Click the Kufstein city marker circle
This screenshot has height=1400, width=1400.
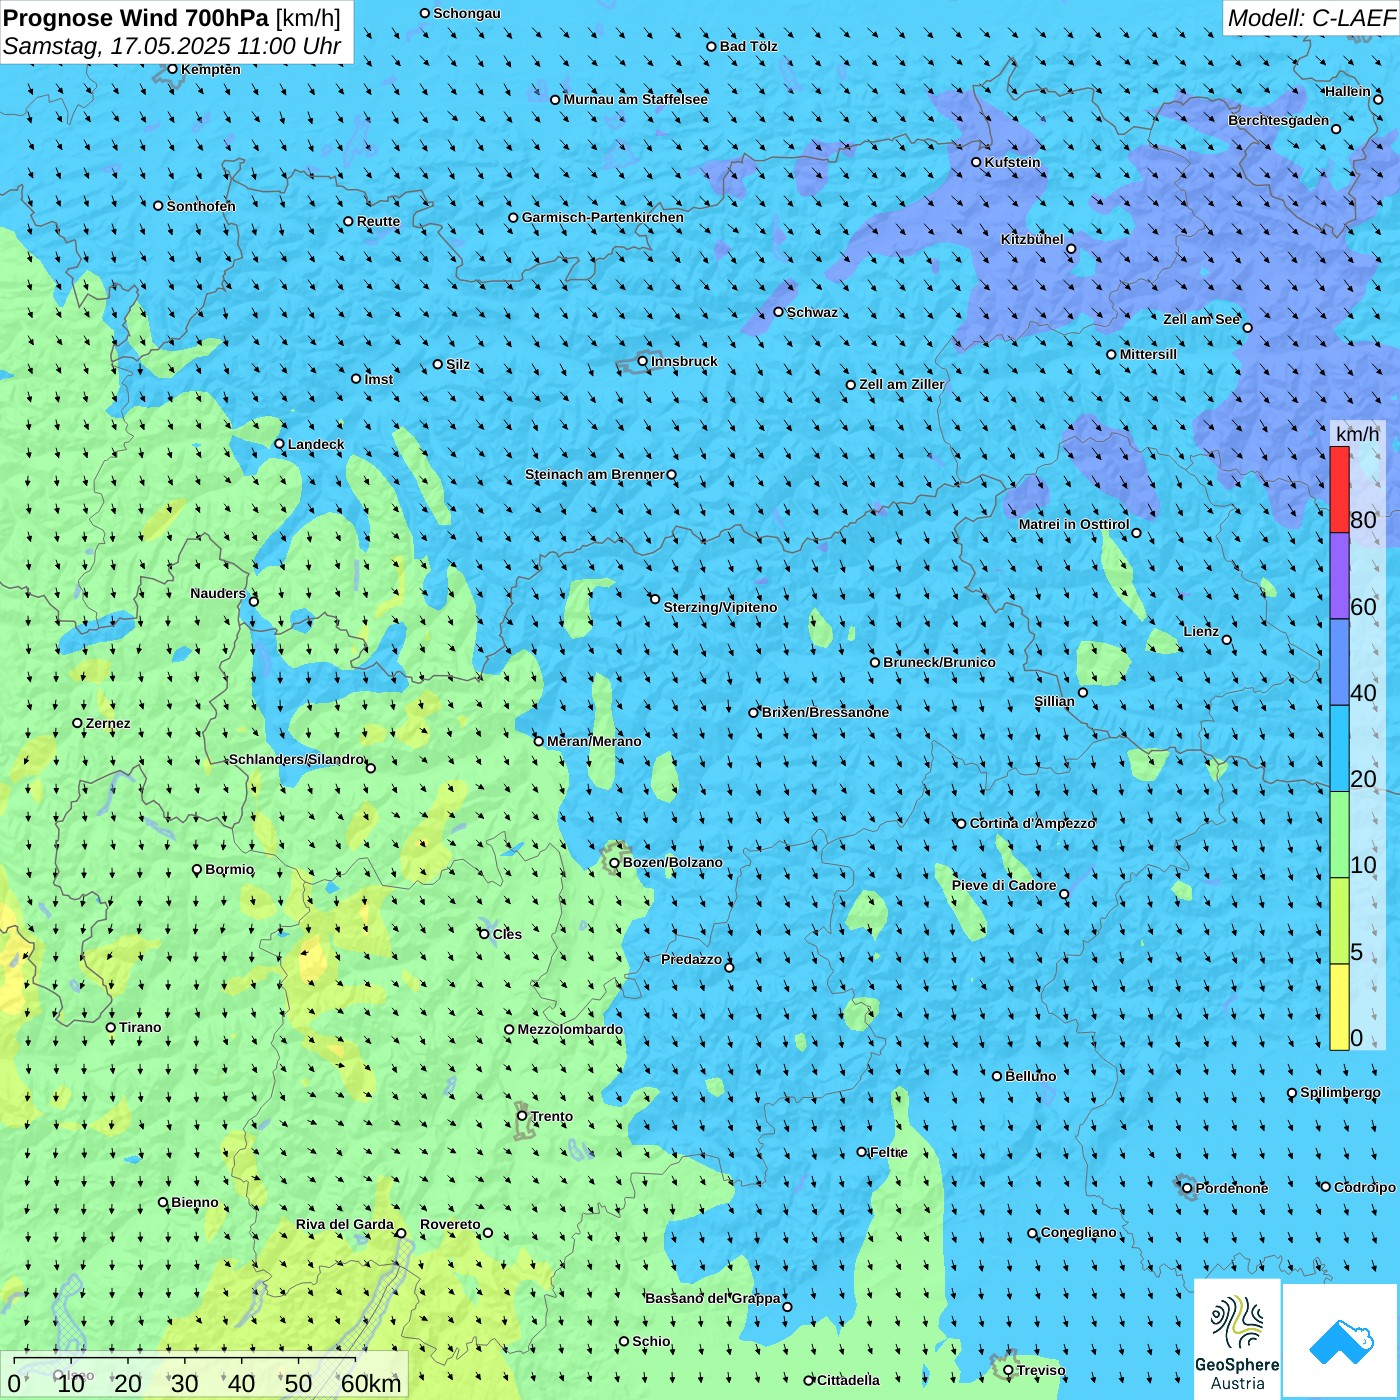point(977,162)
